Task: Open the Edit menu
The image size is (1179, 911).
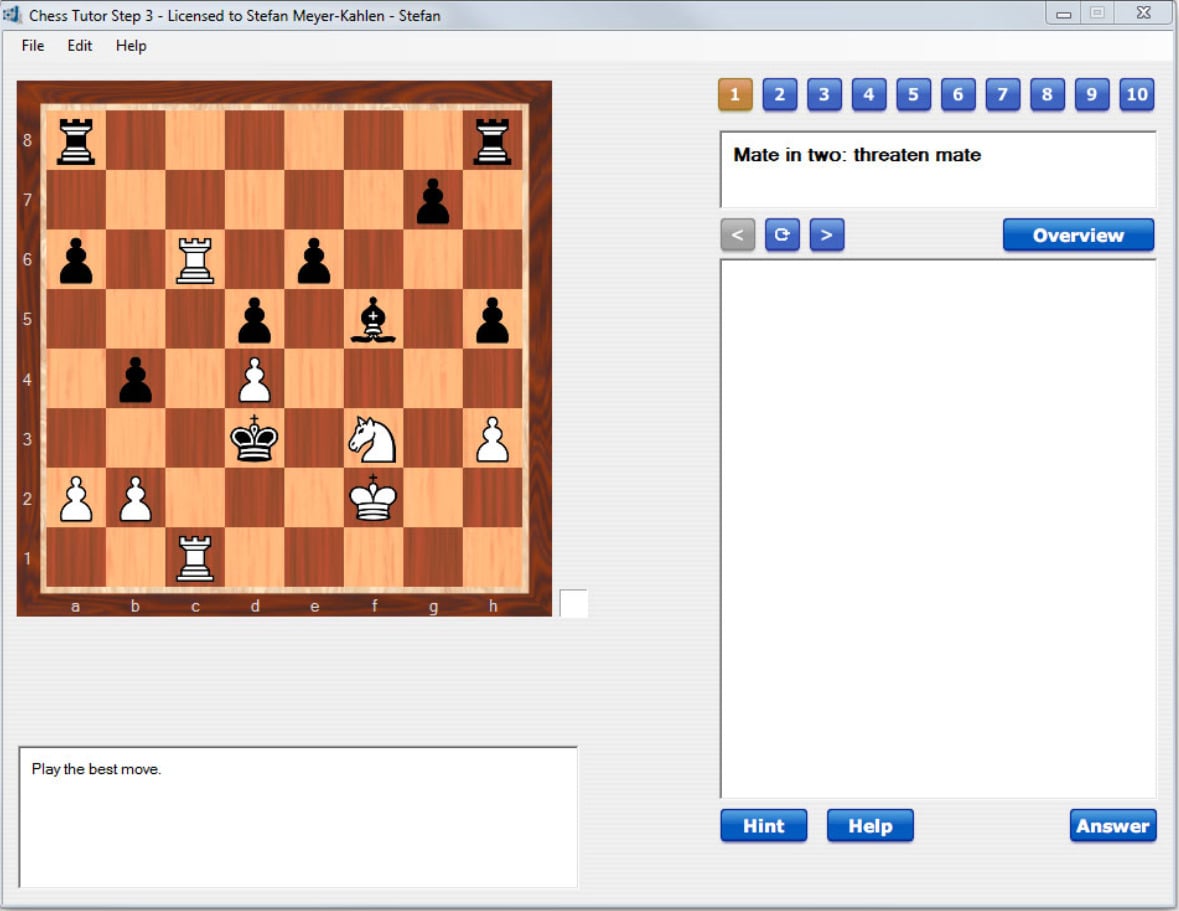Action: coord(79,46)
